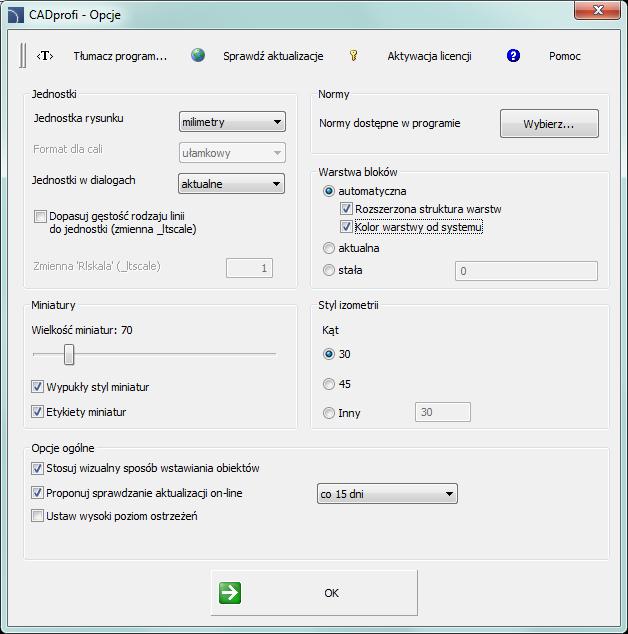Image resolution: width=628 pixels, height=634 pixels.
Task: Open the co 15 dni update frequency dropdown
Action: click(x=387, y=493)
